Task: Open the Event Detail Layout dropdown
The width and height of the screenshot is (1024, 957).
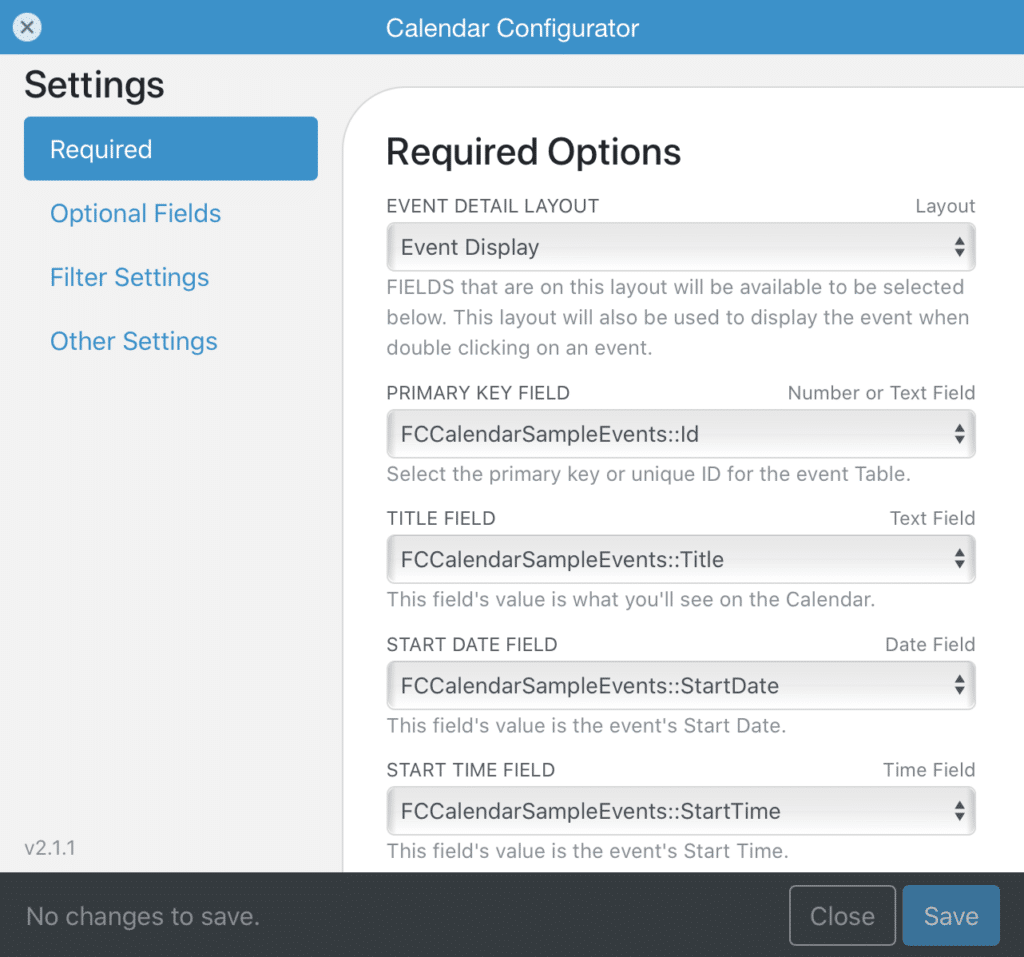Action: (681, 247)
